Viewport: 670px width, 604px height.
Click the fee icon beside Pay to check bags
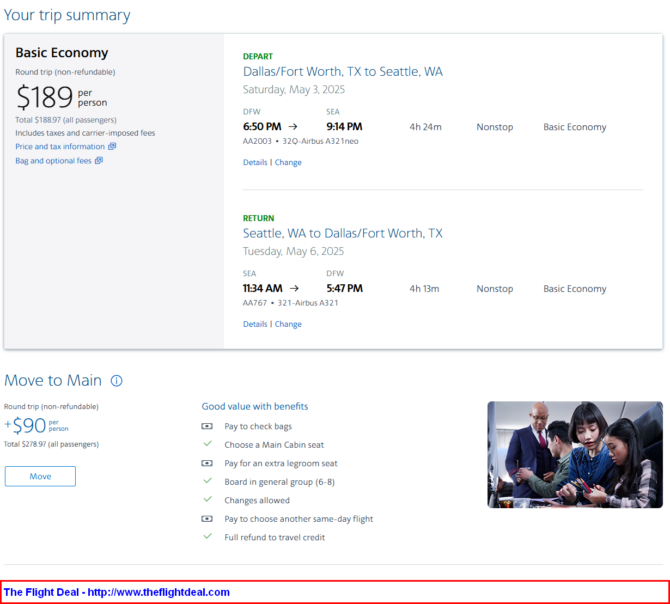pyautogui.click(x=207, y=426)
